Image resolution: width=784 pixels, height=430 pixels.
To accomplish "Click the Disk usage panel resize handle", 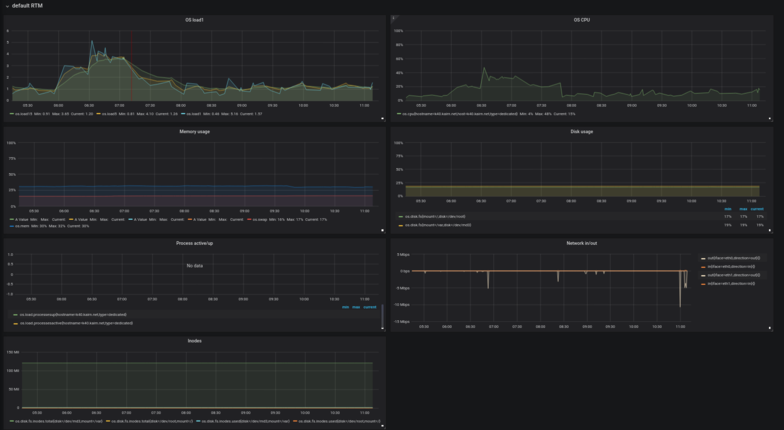I will click(x=770, y=230).
